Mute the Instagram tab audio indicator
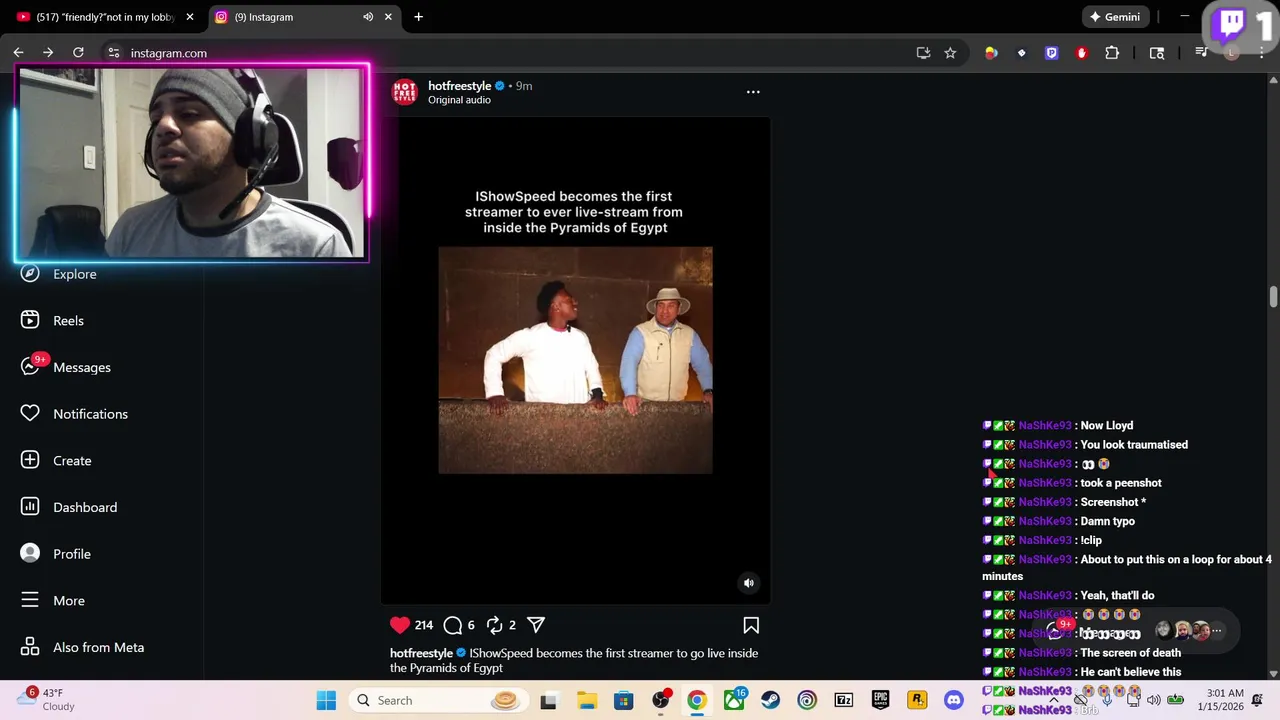 tap(368, 17)
